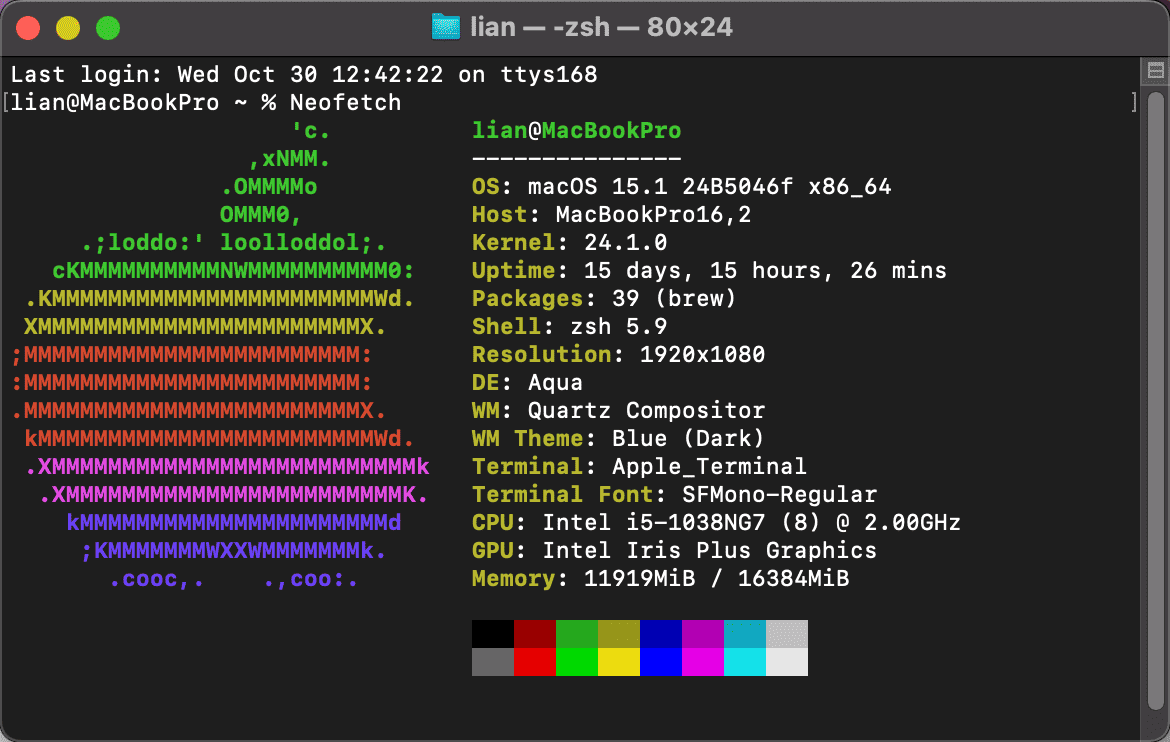Click the 'Memory: 11919MiB / 16384MiB' line
The image size is (1170, 742).
[660, 579]
